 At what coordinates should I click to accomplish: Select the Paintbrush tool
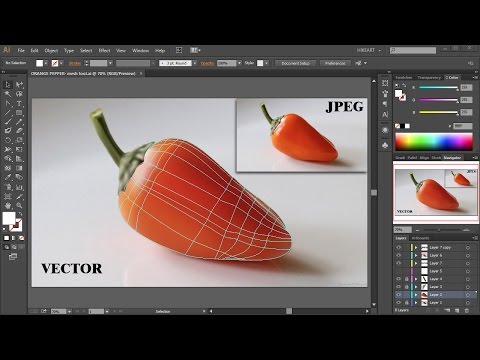8,122
